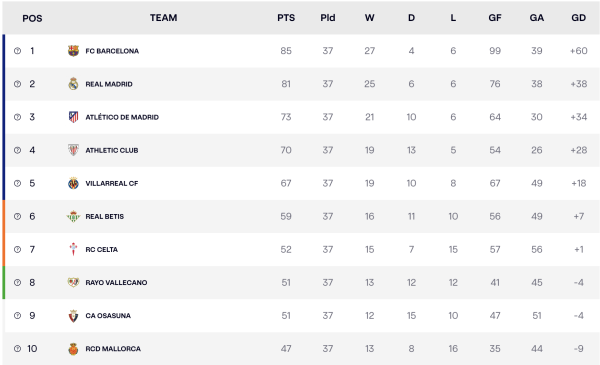Viewport: 600px width, 365px height.
Task: Click the Atlético de Madrid crest icon
Action: [73, 117]
